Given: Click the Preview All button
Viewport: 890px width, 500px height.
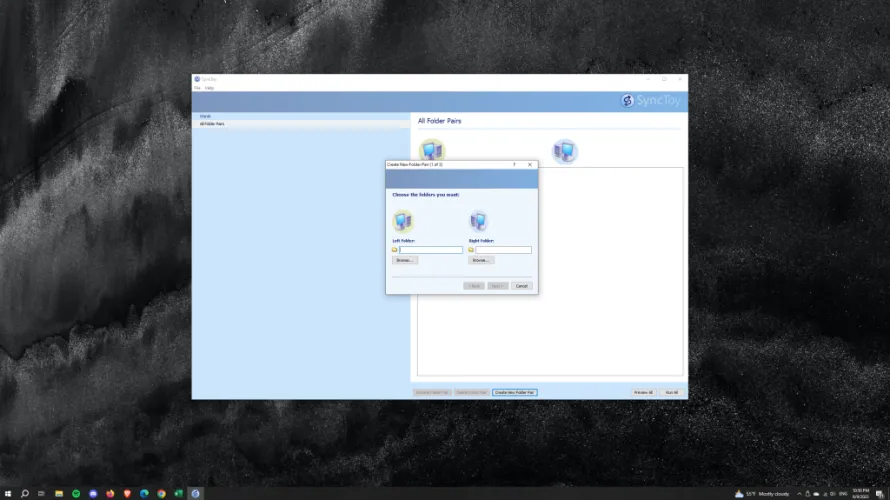Looking at the screenshot, I should (x=643, y=392).
